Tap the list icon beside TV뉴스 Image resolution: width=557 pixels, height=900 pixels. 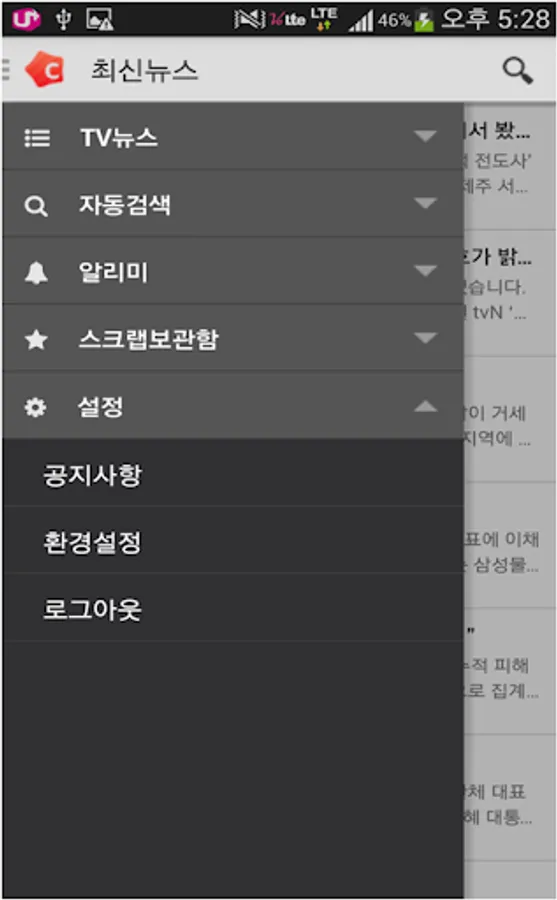37,138
